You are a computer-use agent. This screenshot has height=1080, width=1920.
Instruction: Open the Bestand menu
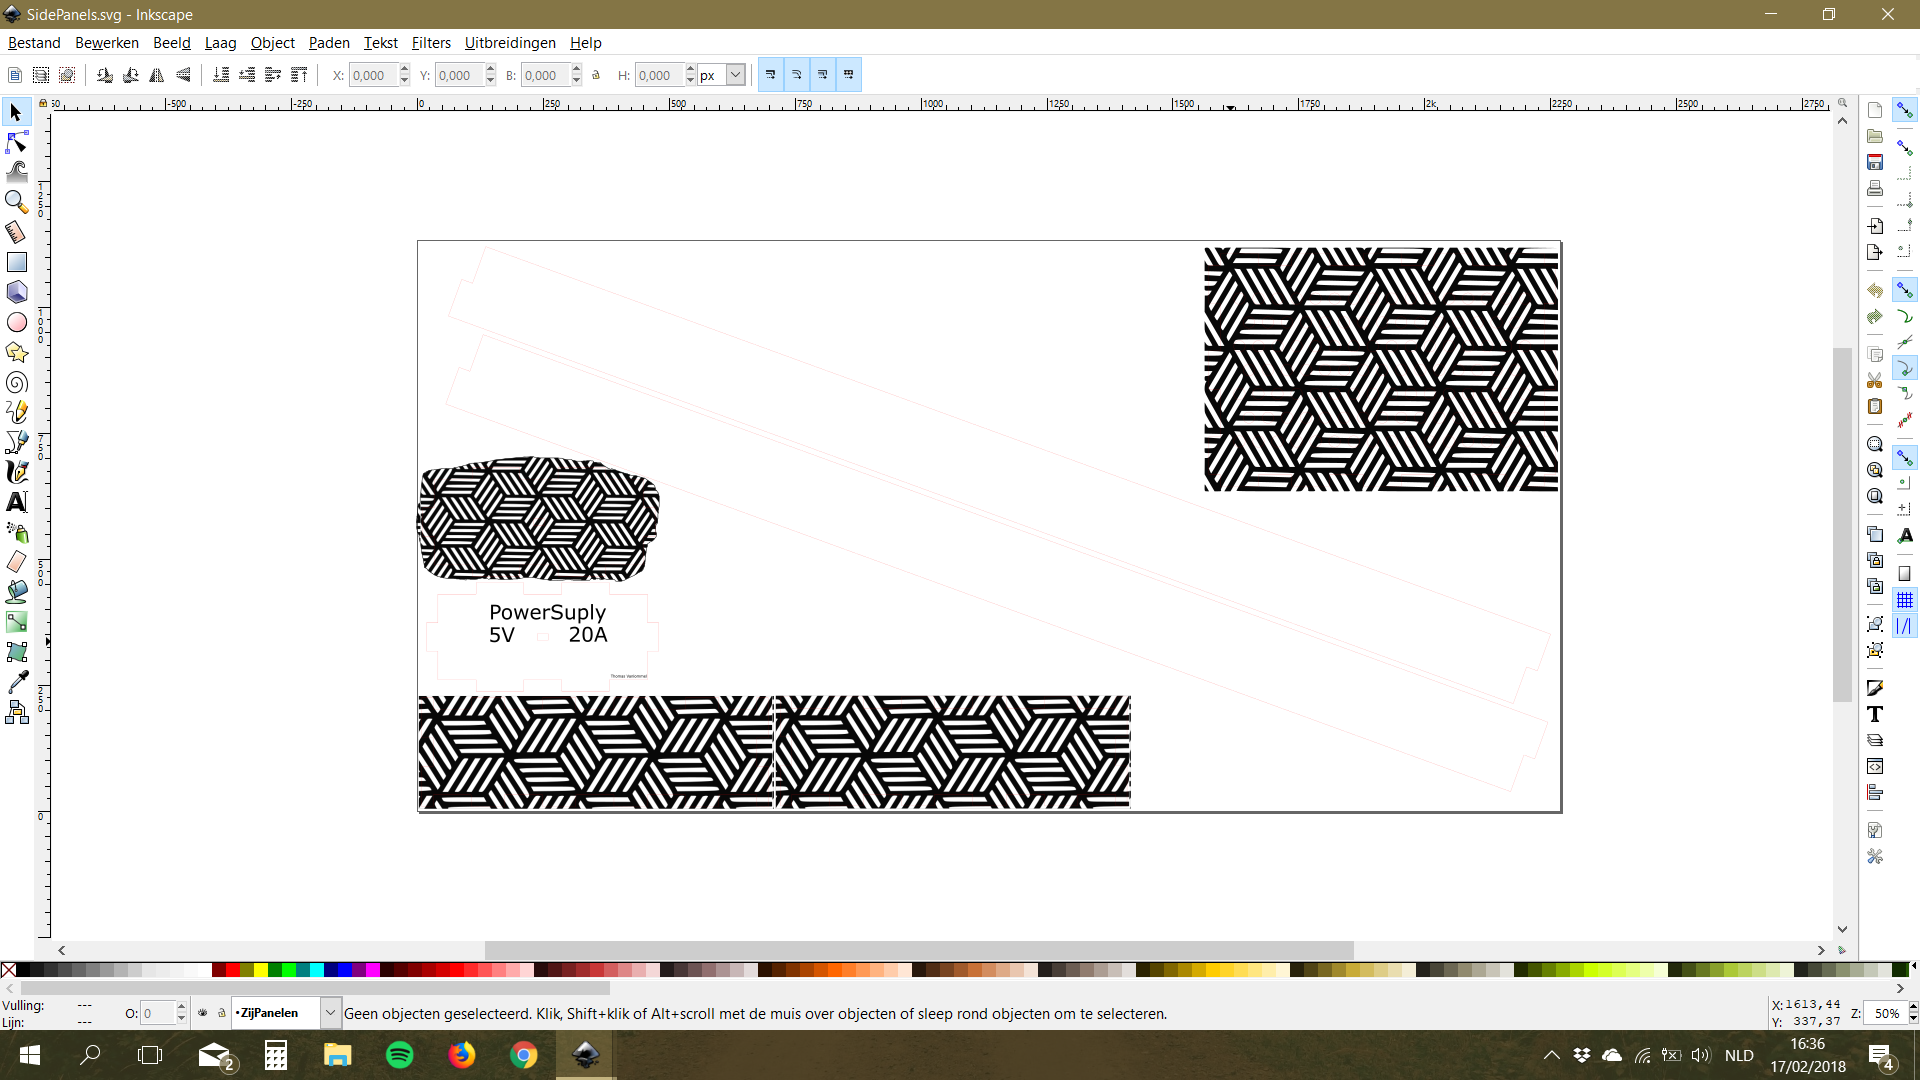point(33,42)
